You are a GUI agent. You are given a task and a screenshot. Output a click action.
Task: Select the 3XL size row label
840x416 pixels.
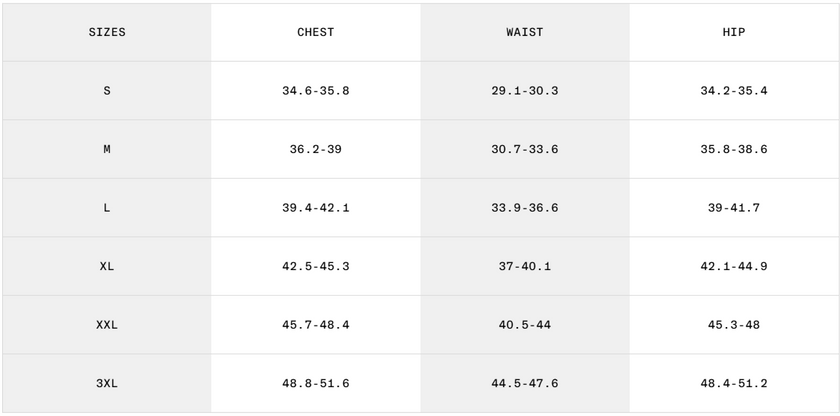click(x=107, y=383)
